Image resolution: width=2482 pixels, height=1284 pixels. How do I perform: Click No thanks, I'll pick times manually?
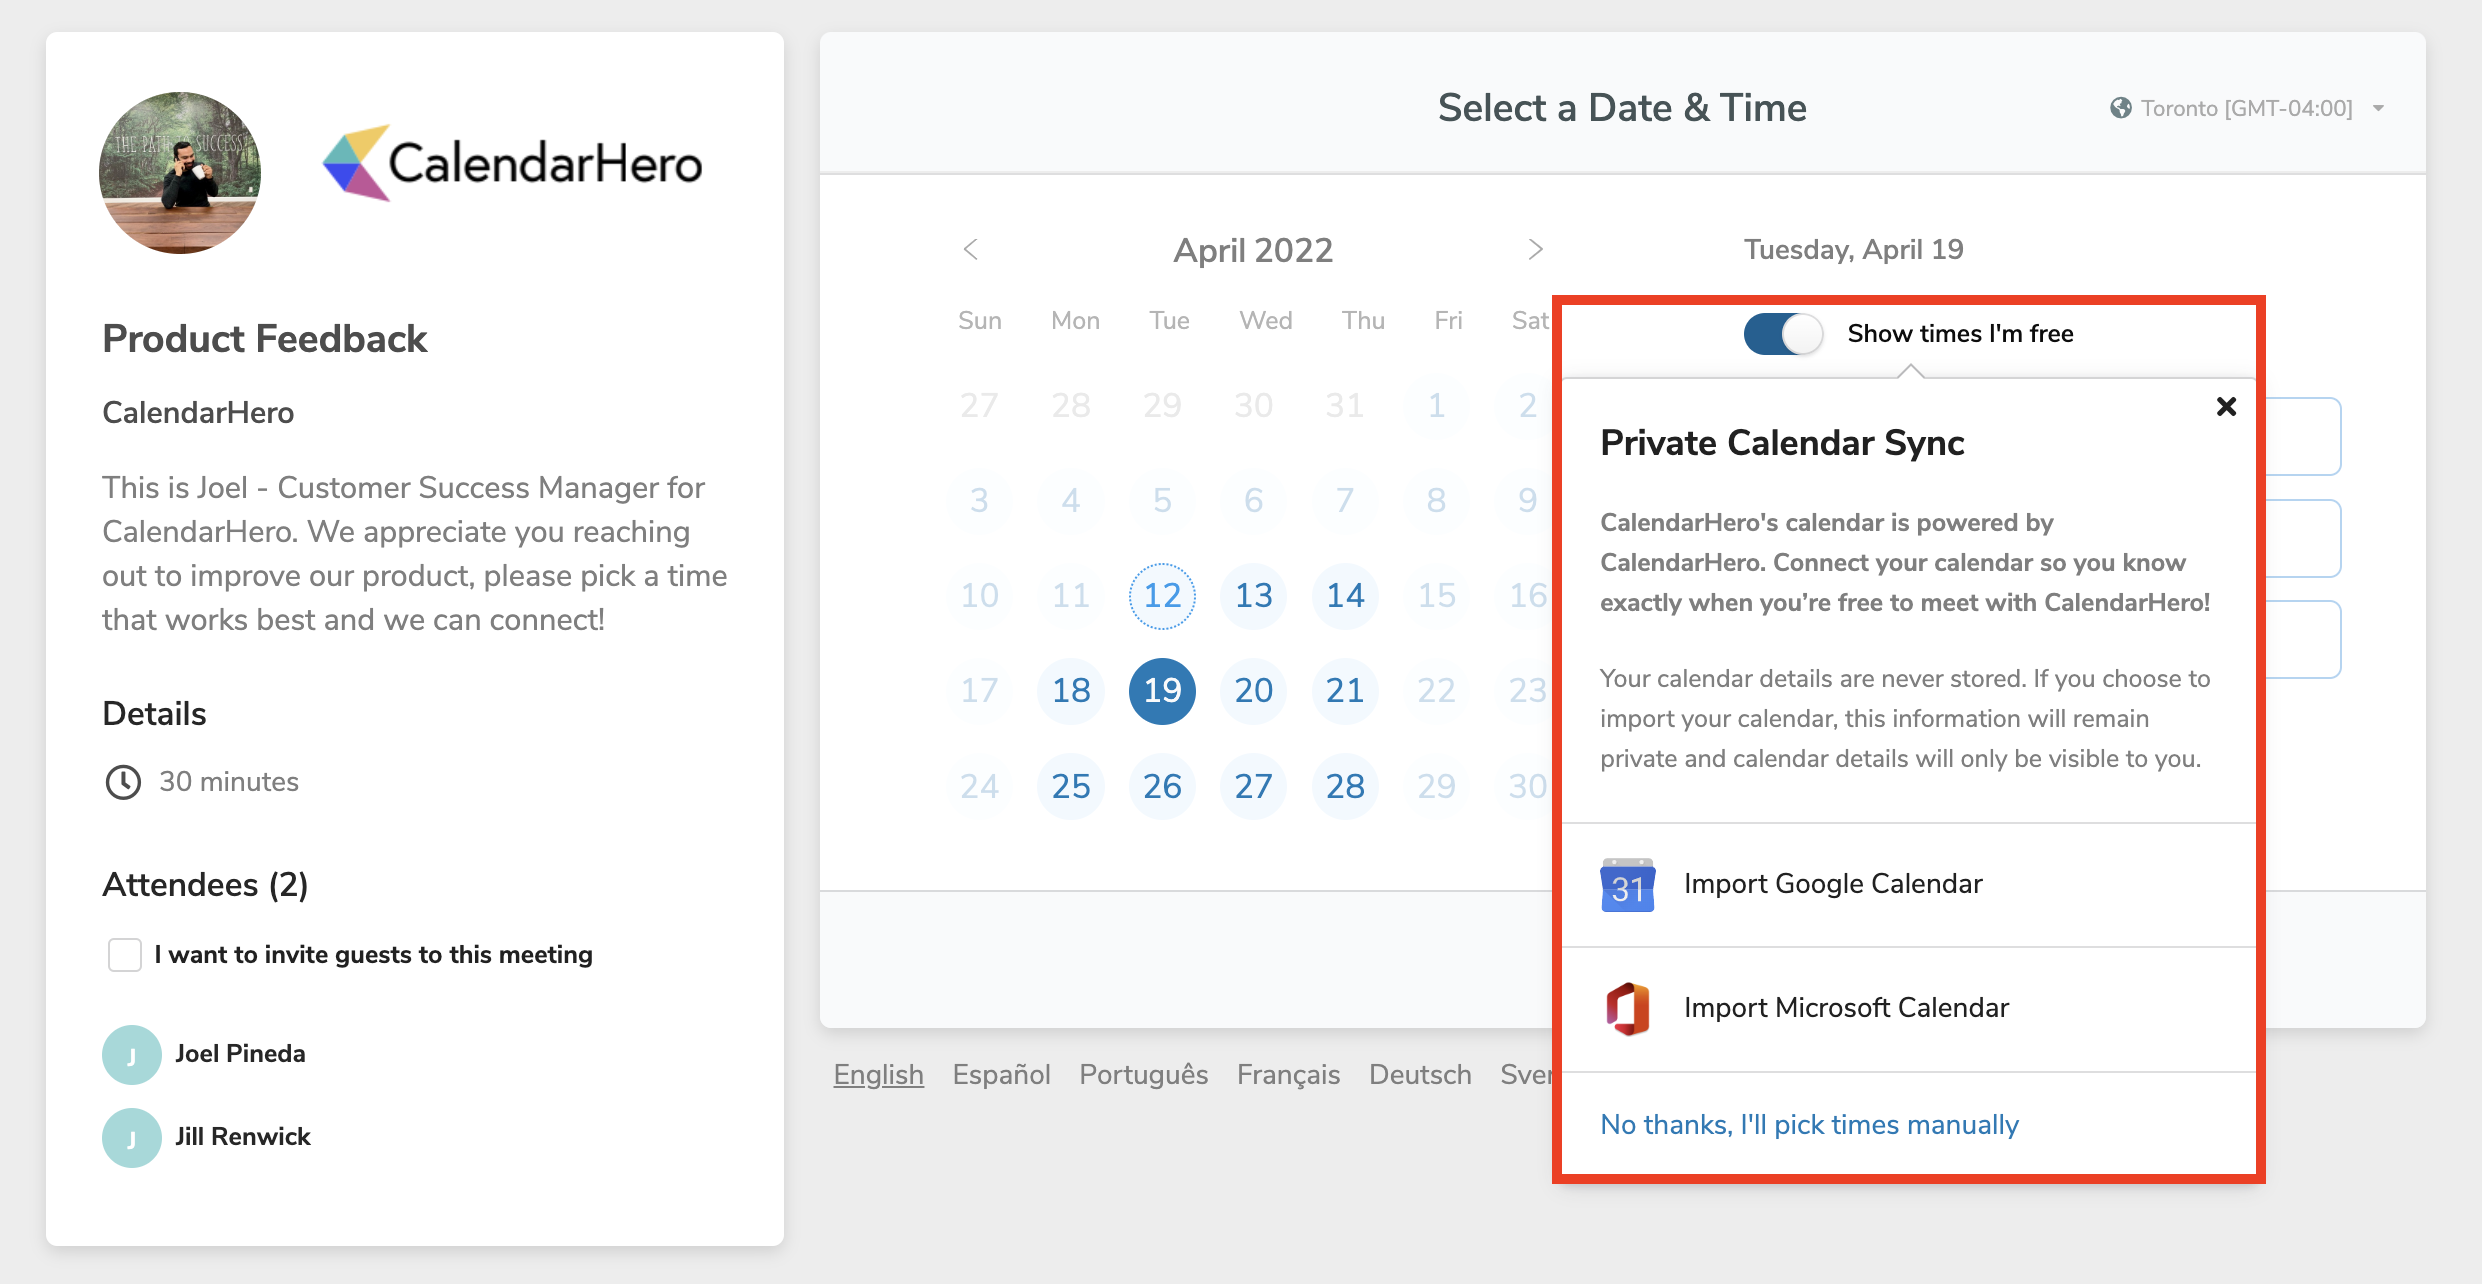(x=1809, y=1125)
